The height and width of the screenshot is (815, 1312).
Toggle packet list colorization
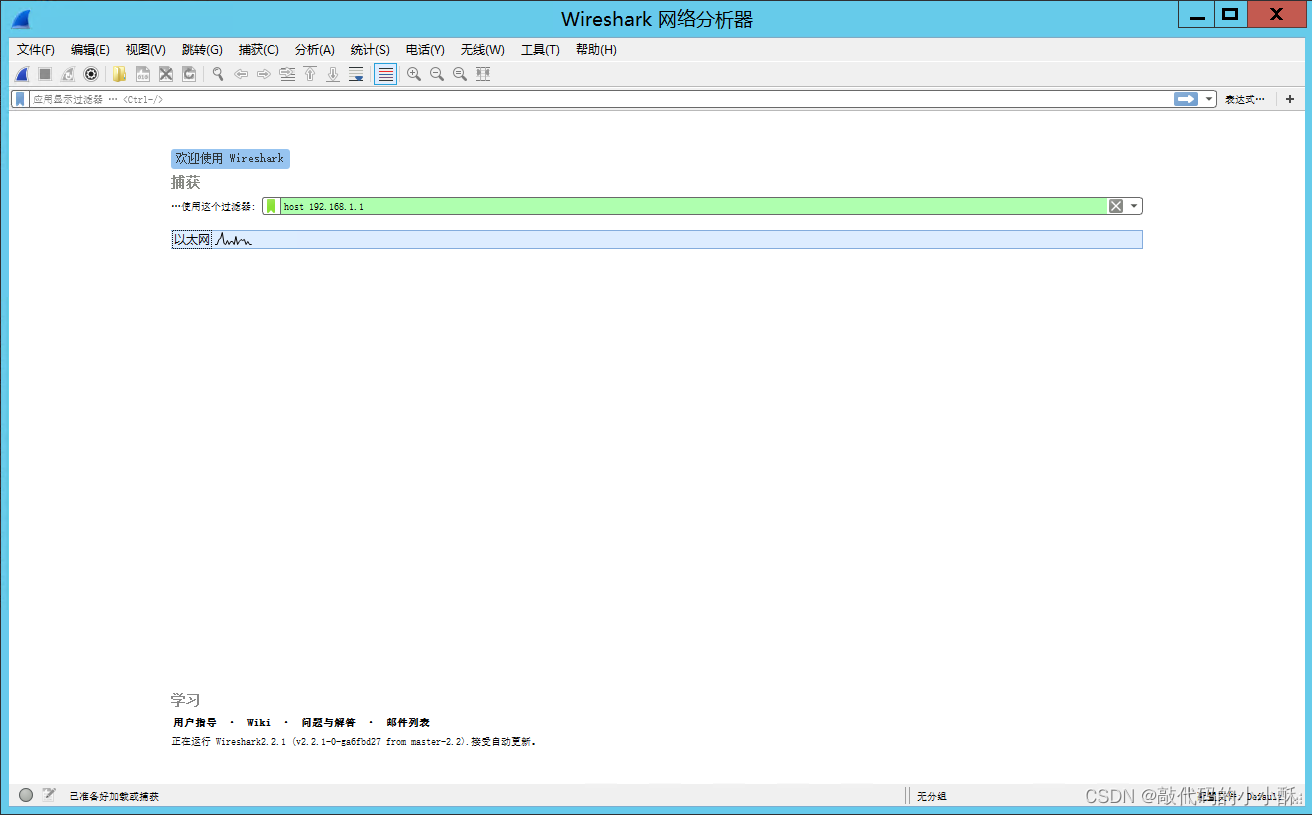pos(385,74)
